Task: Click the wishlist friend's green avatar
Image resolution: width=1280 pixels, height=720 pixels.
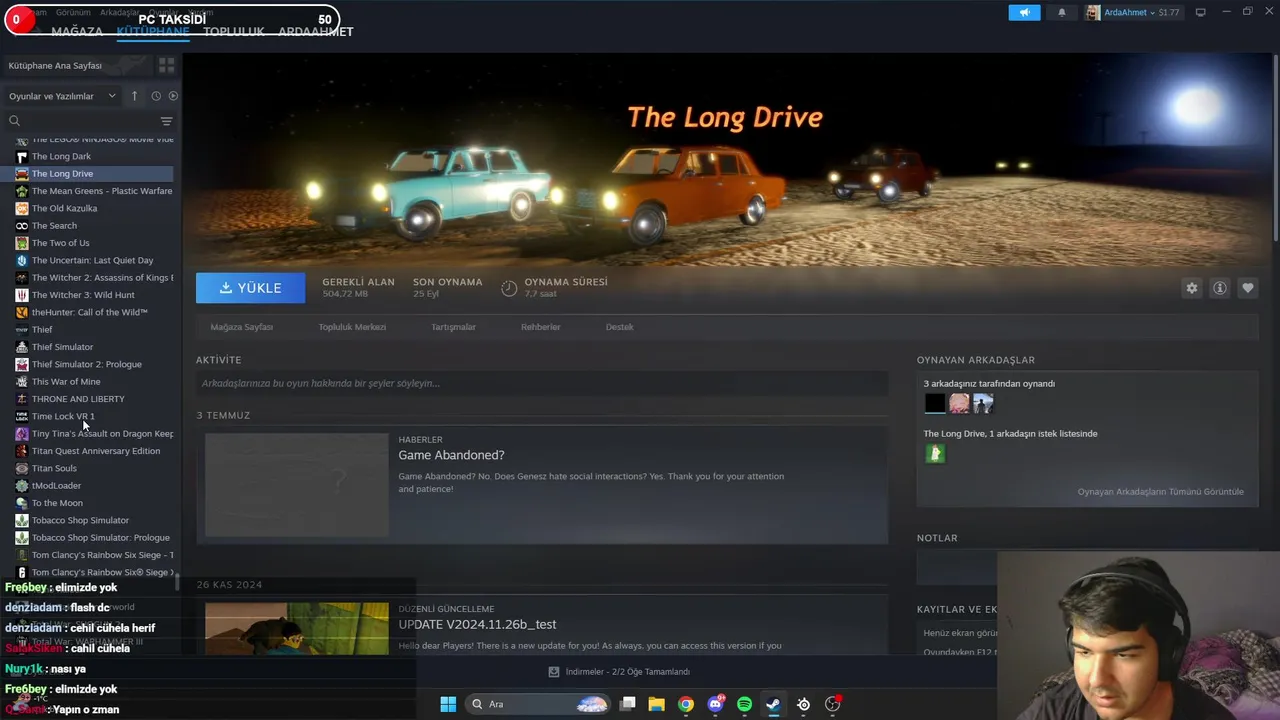Action: point(935,453)
